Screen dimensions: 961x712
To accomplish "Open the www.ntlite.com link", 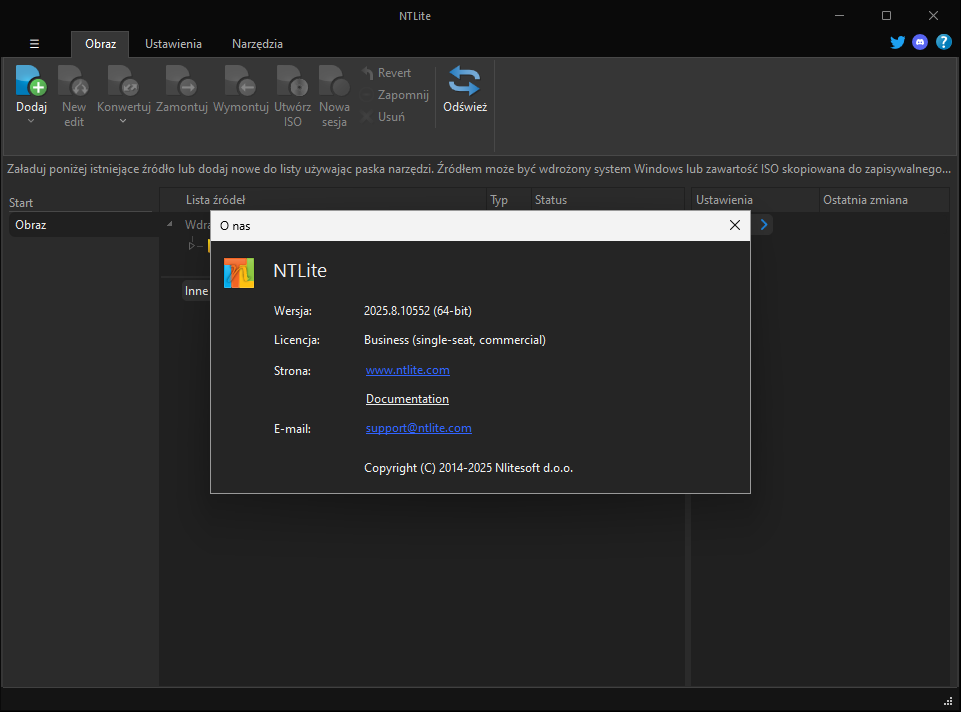I will point(408,370).
